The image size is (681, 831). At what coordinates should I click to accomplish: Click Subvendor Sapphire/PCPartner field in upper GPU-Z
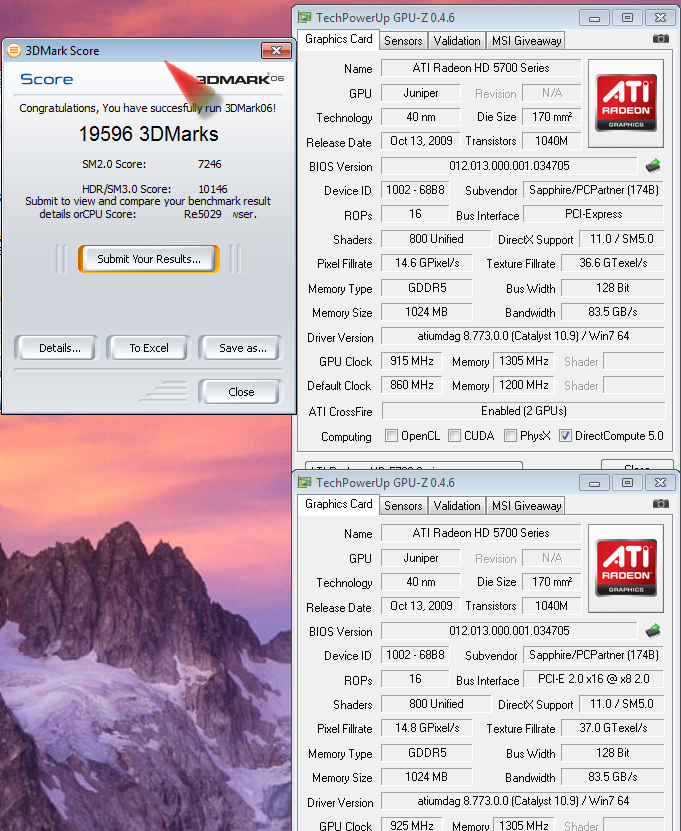click(594, 190)
